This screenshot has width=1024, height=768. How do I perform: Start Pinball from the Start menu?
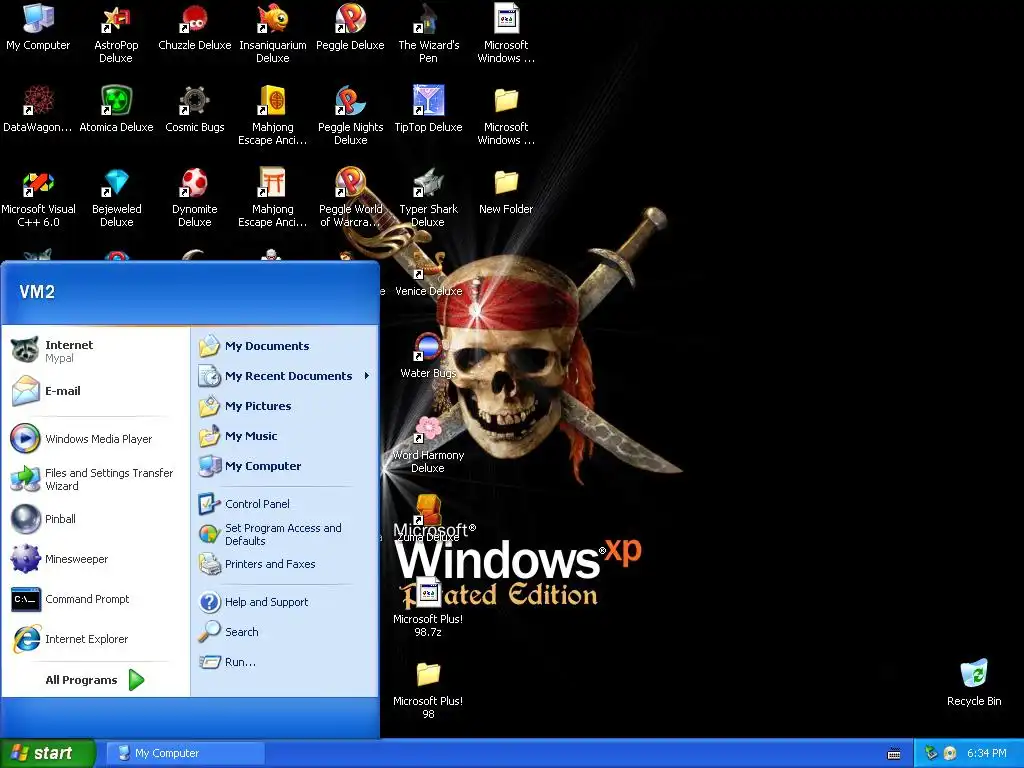[x=95, y=519]
